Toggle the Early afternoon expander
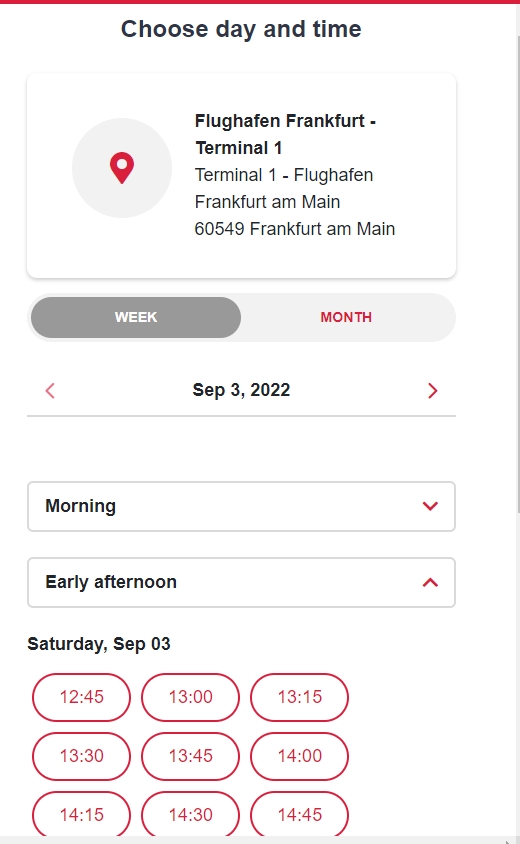The image size is (520, 844). click(242, 582)
